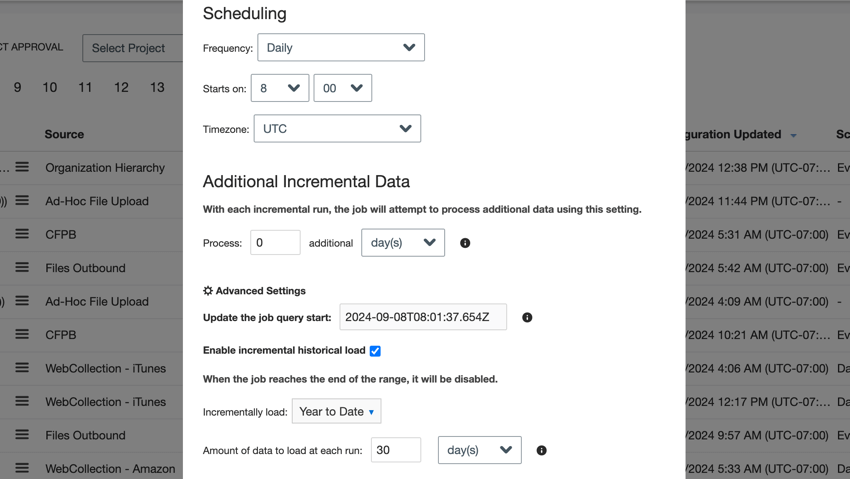Click hamburger icon beside Files Outbound first row
850x479 pixels.
[22, 268]
